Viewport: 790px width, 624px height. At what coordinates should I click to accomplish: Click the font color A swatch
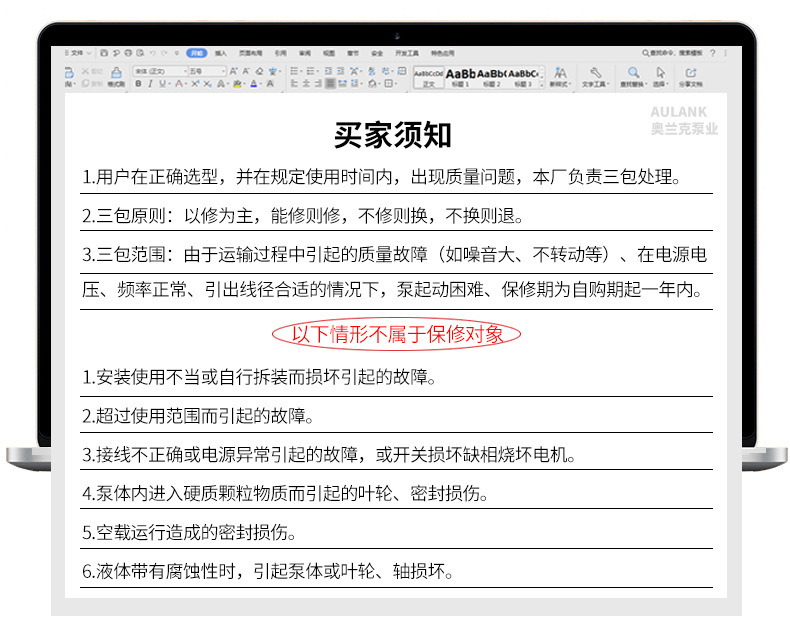(253, 84)
